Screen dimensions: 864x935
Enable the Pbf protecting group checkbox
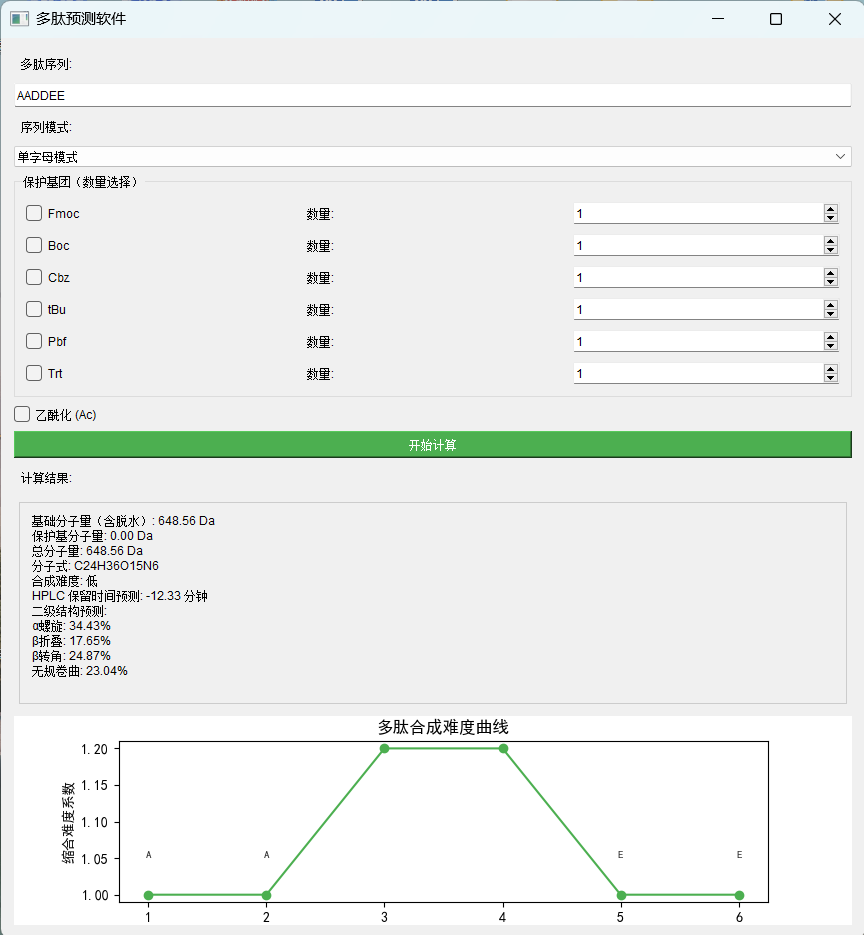click(x=34, y=341)
